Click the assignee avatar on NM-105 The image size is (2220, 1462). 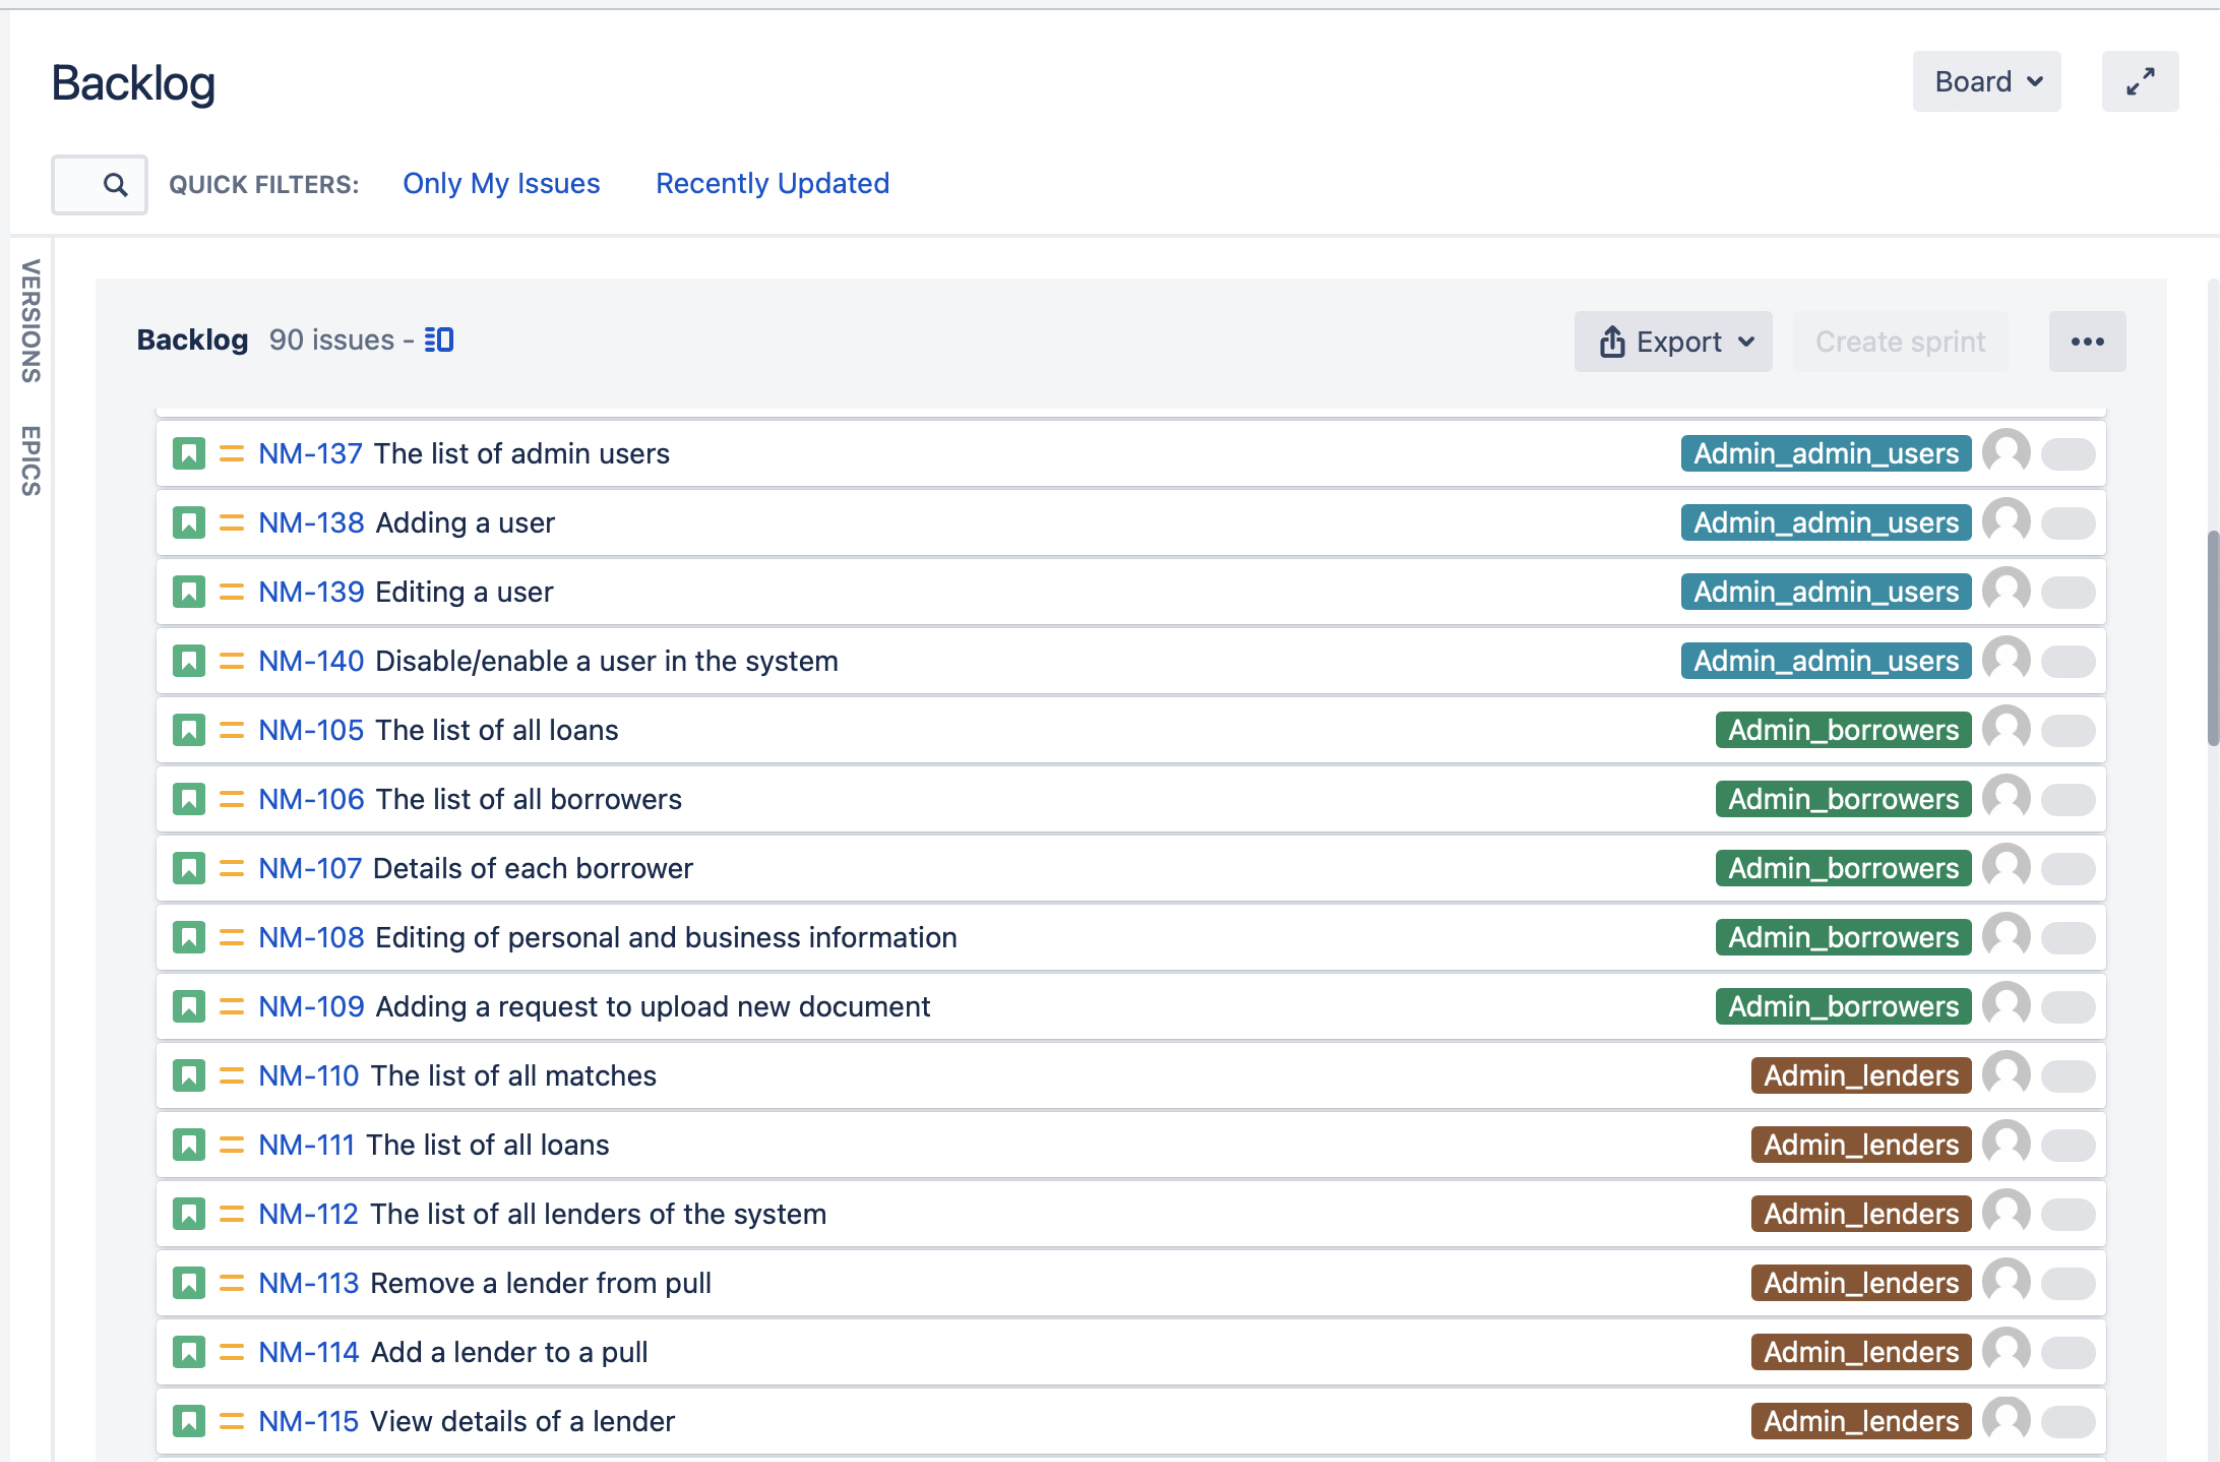[2008, 729]
